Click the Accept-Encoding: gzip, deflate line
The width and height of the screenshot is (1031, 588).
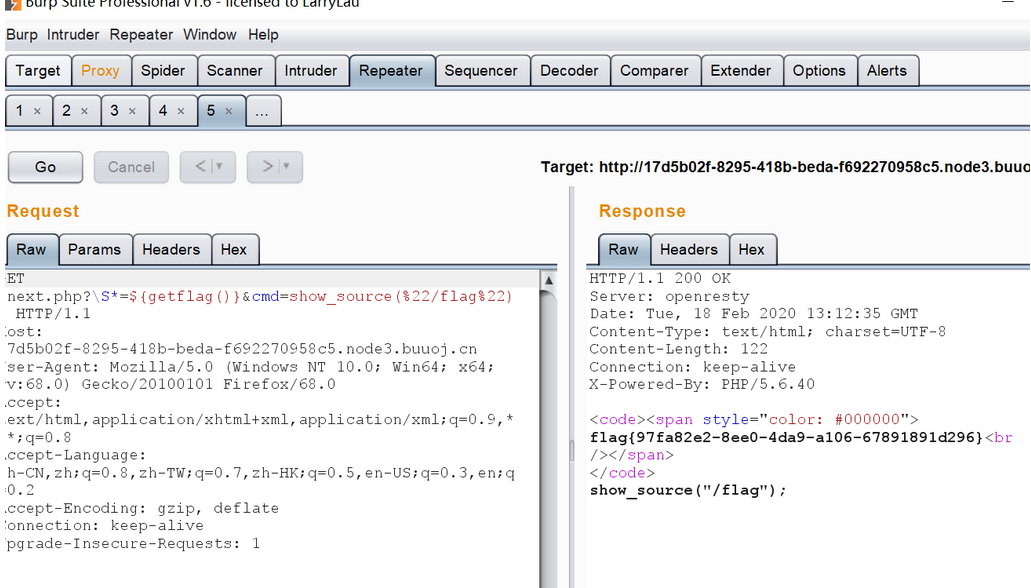click(142, 508)
